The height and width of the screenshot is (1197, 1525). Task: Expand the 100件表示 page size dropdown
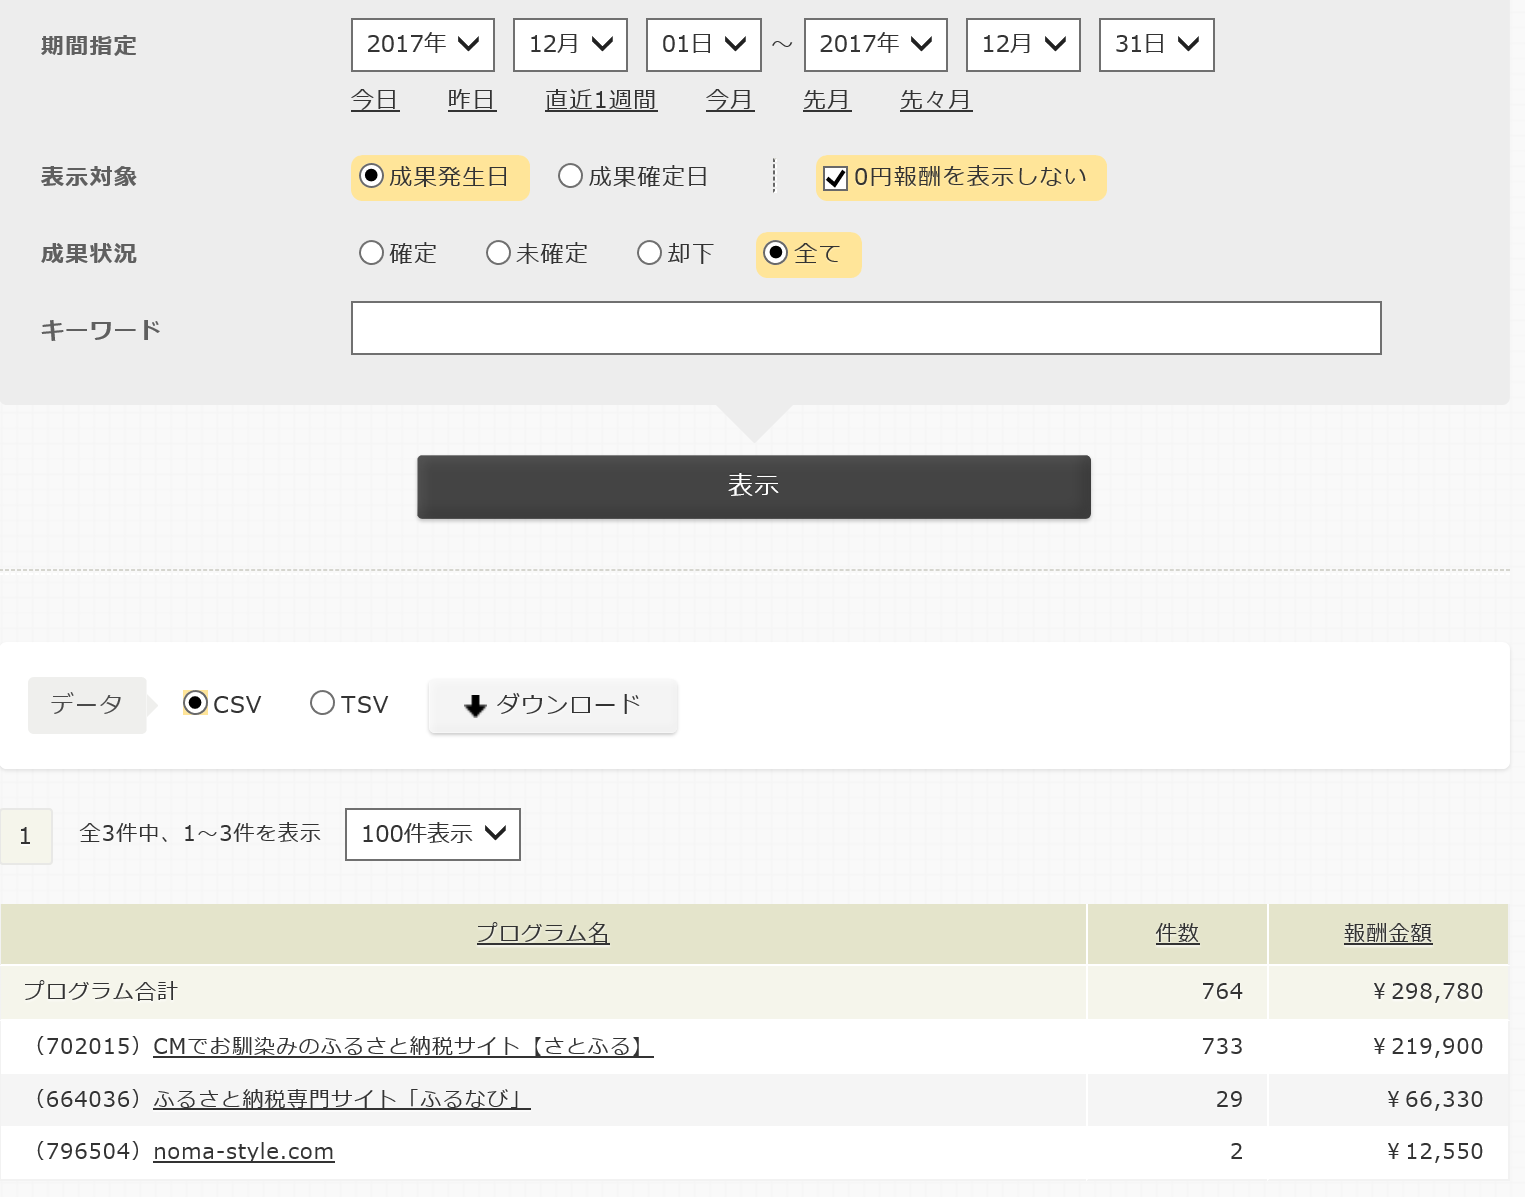pyautogui.click(x=433, y=834)
